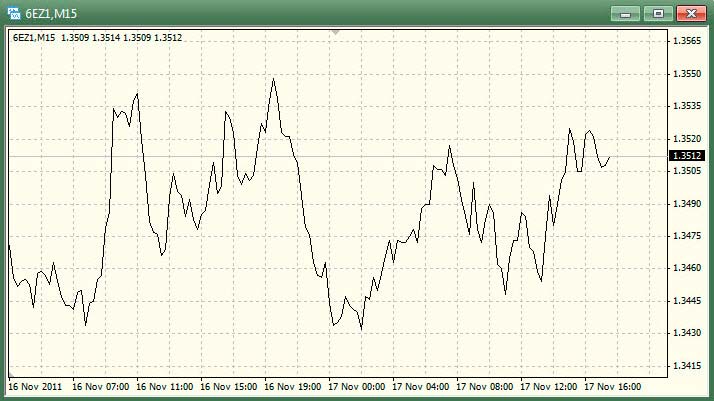
Task: Select the 16 Nov 19:00 time axis label
Action: (293, 386)
